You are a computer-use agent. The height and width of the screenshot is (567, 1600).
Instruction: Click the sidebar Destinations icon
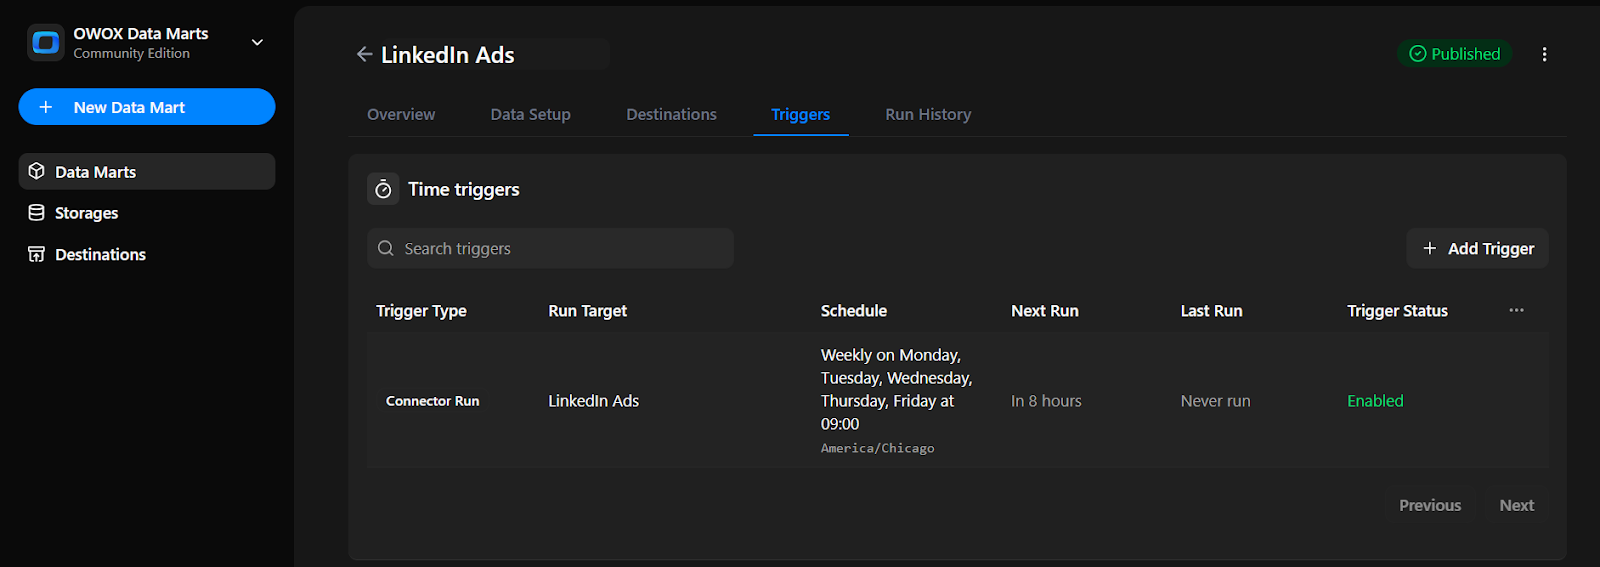pos(37,254)
